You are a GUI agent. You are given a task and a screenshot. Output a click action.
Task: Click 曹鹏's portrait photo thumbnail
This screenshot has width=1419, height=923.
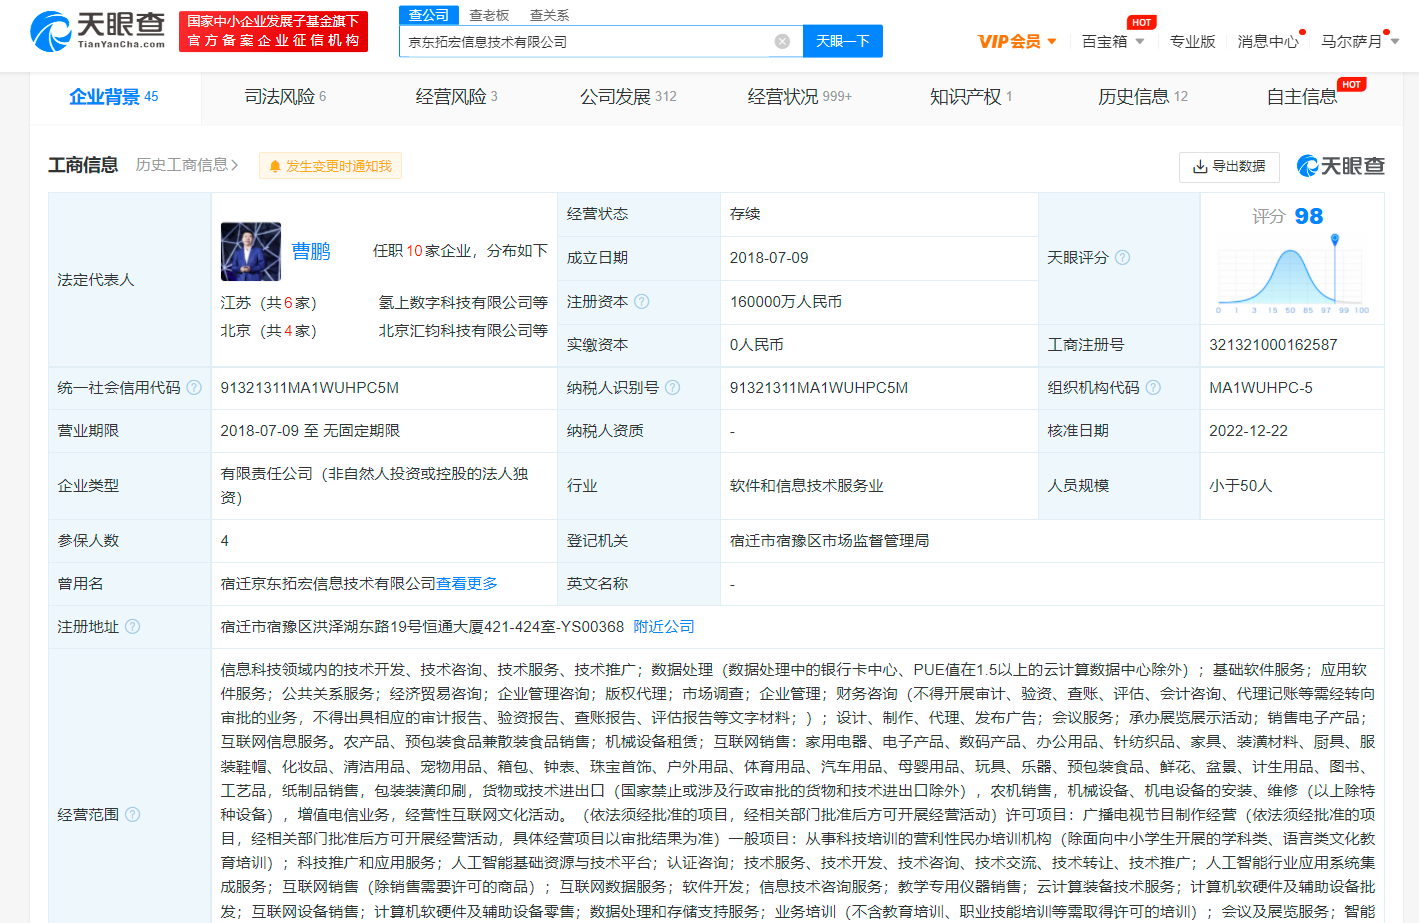click(x=251, y=252)
